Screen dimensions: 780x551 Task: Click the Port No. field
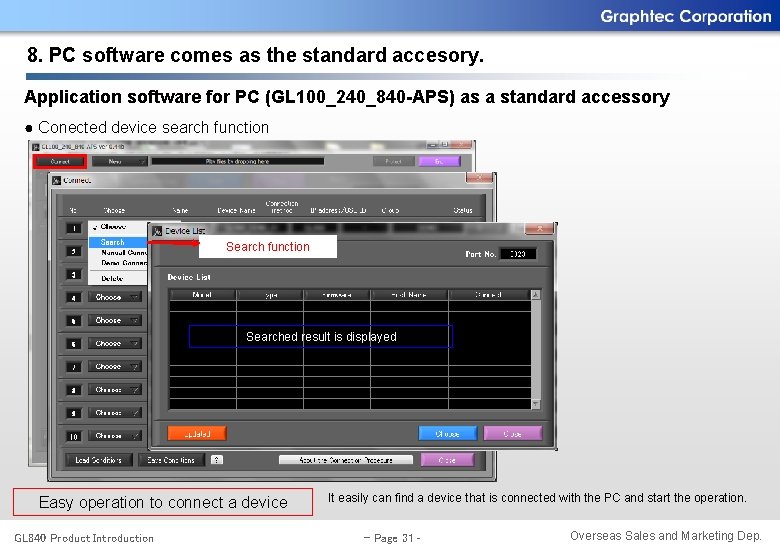click(518, 254)
